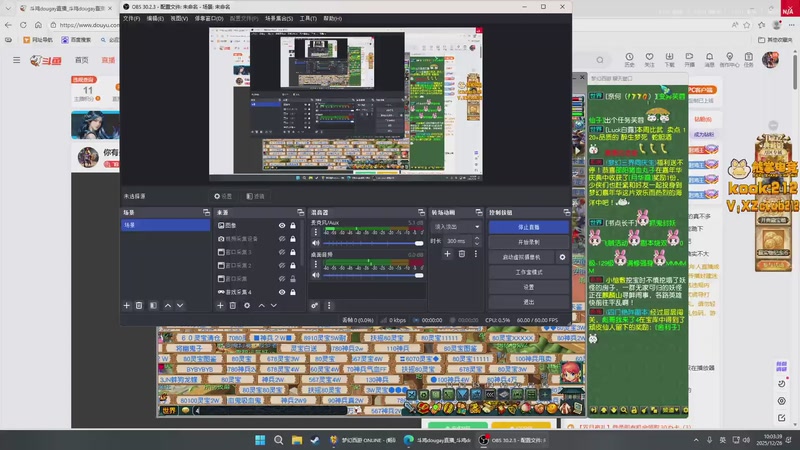Open the Douyu hamburger menu in browser
The width and height of the screenshot is (800, 450).
16,60
